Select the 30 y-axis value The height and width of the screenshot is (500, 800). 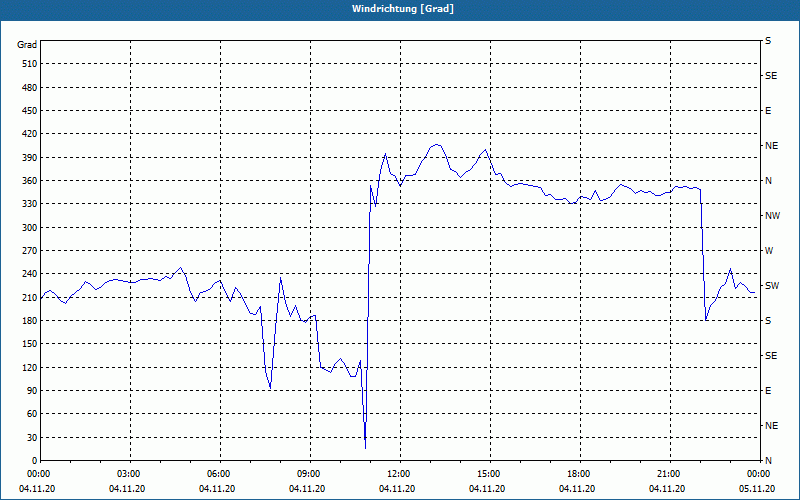pyautogui.click(x=32, y=437)
